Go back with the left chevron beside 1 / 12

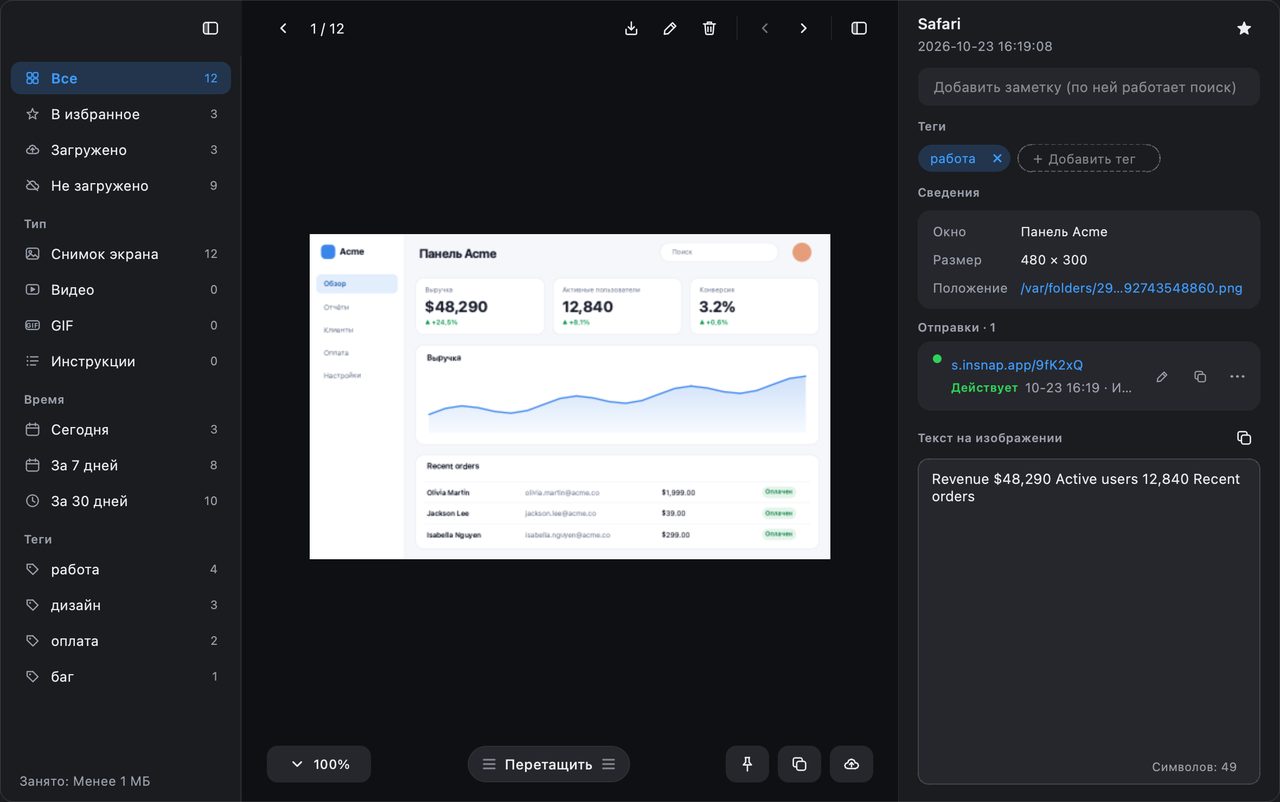(x=283, y=28)
